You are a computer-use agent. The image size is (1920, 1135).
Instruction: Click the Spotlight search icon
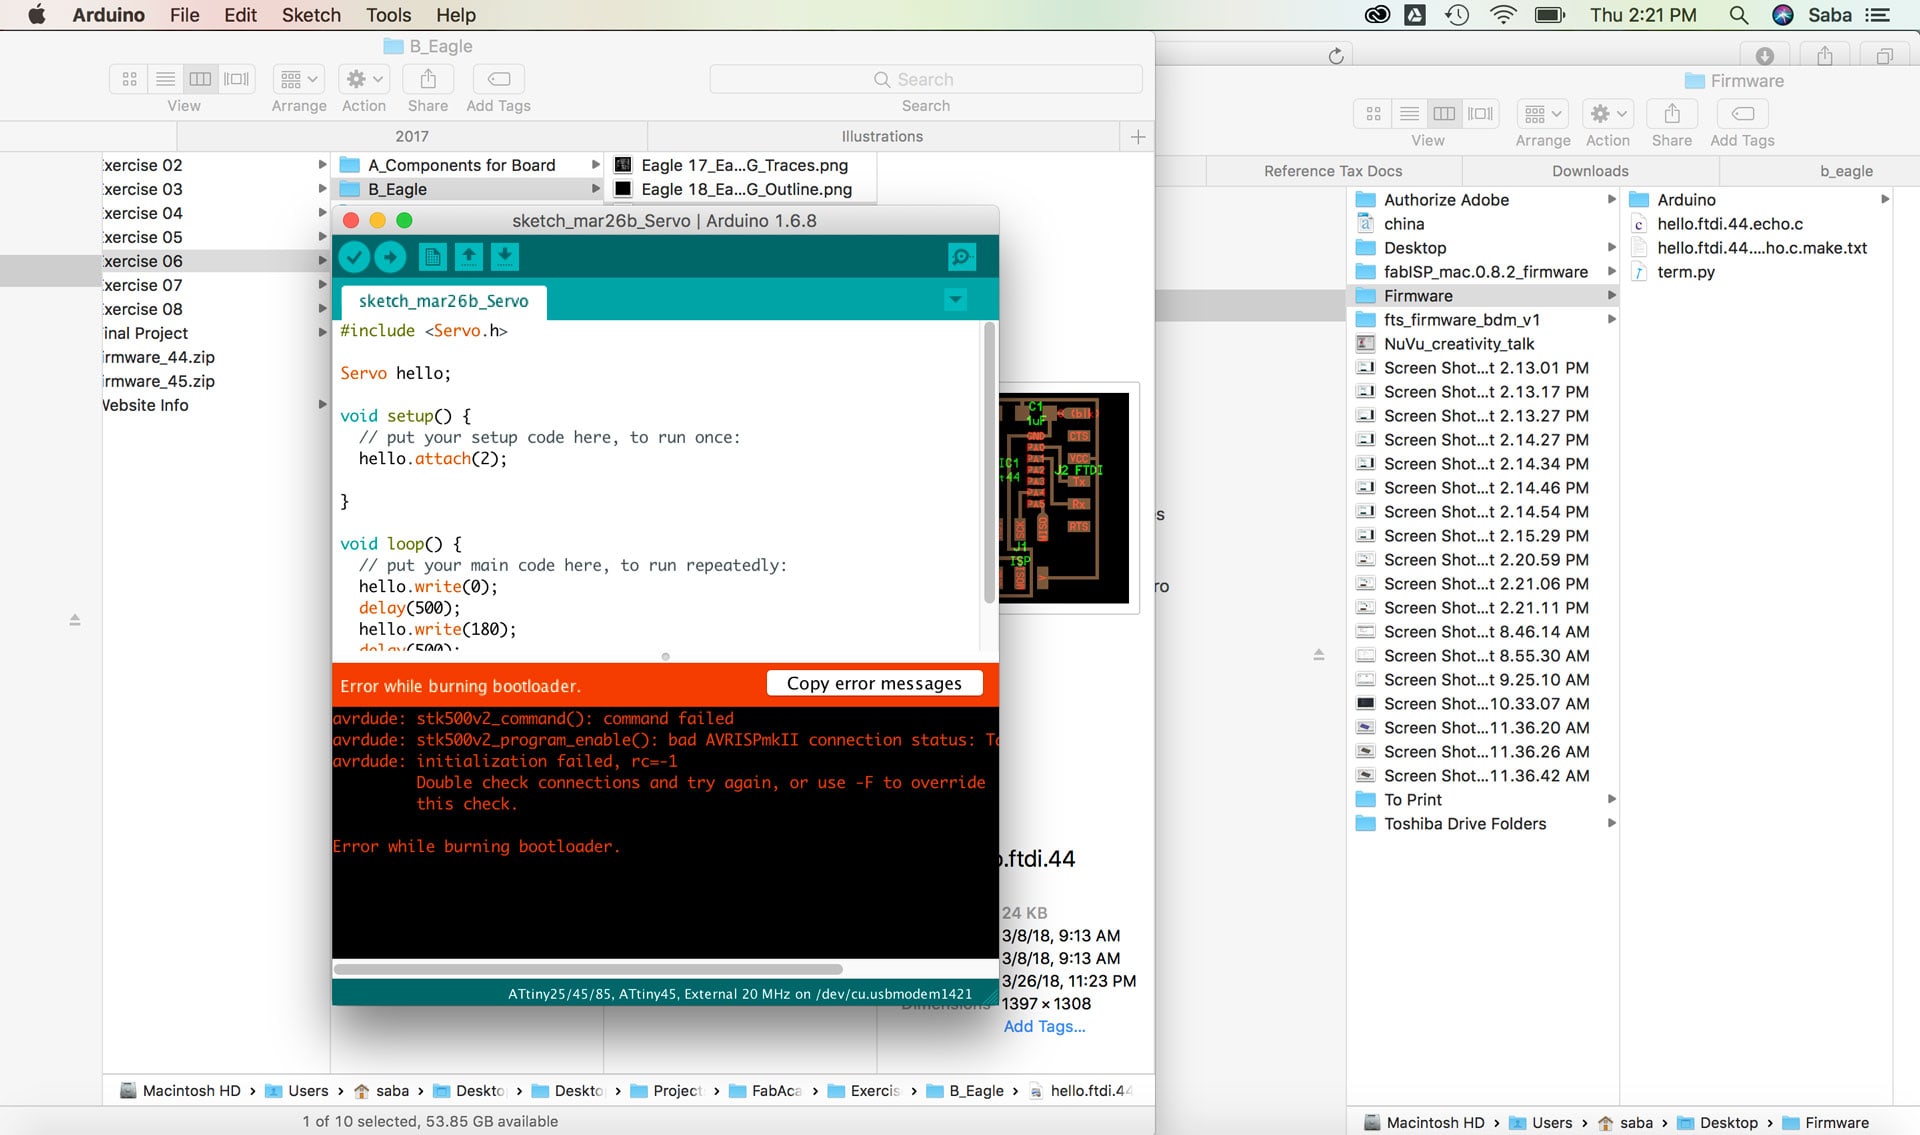point(1739,15)
